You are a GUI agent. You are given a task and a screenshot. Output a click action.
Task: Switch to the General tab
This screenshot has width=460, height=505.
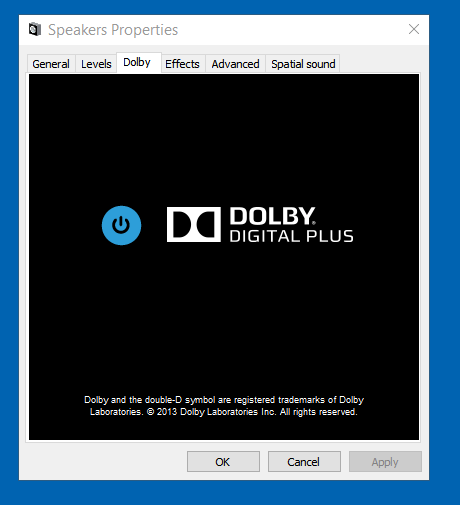coord(51,64)
